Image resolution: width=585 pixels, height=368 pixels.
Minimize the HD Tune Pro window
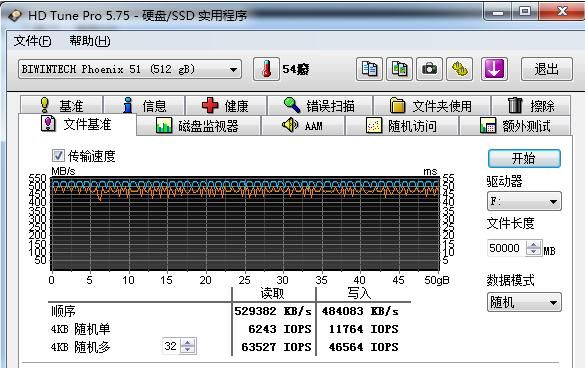(497, 11)
